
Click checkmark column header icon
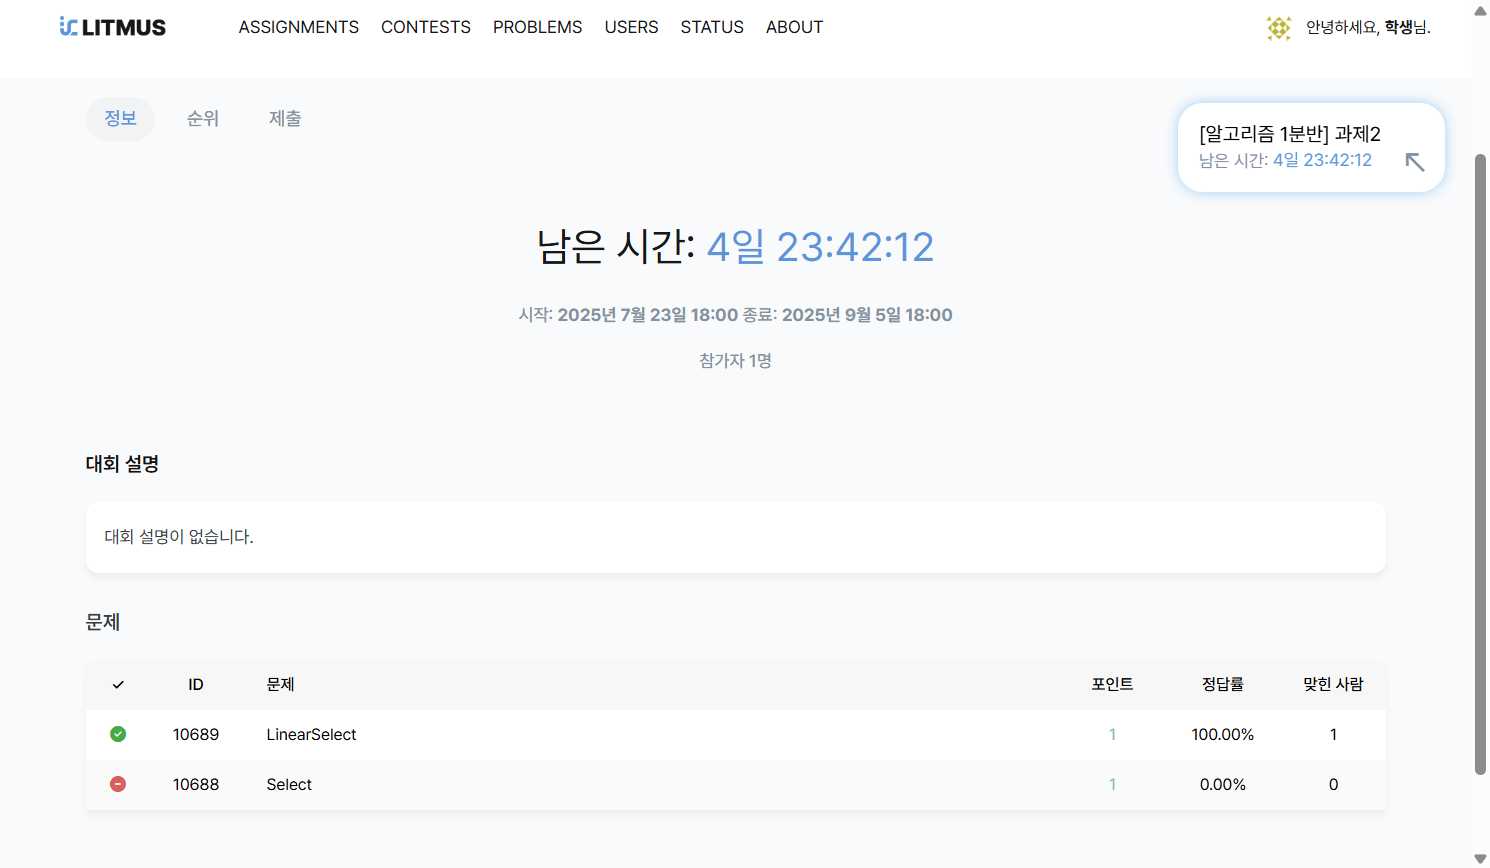(x=118, y=685)
